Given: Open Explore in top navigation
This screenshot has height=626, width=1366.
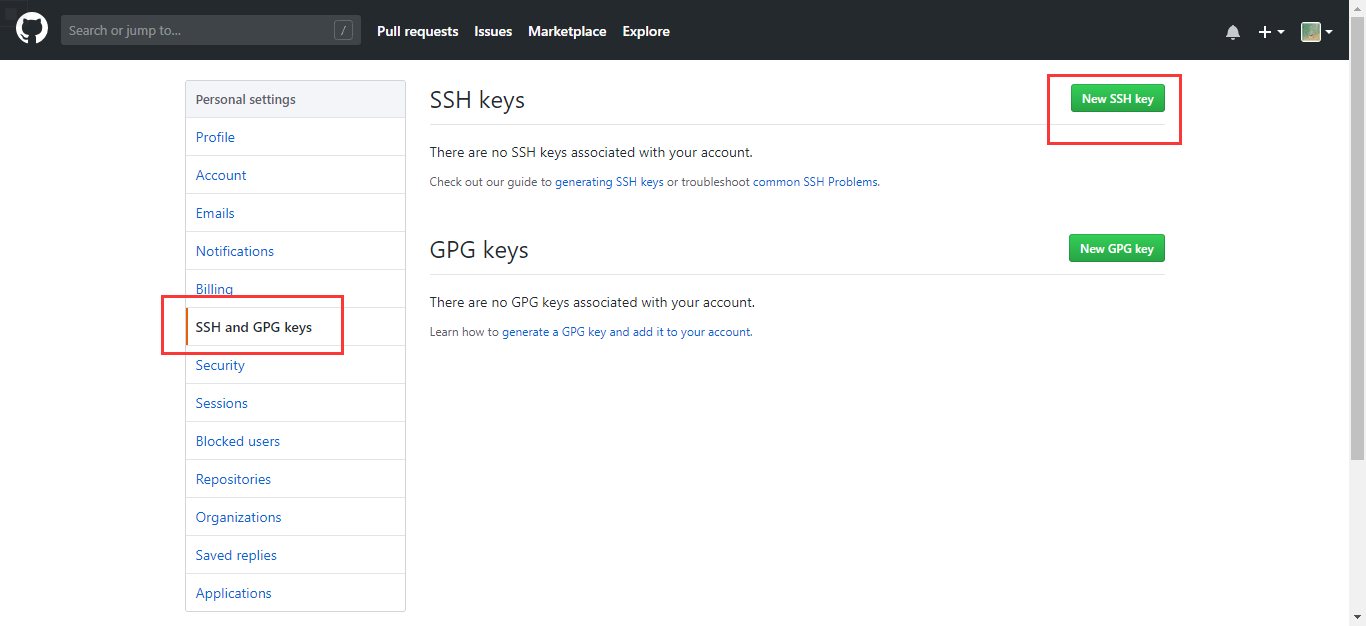Looking at the screenshot, I should [646, 32].
